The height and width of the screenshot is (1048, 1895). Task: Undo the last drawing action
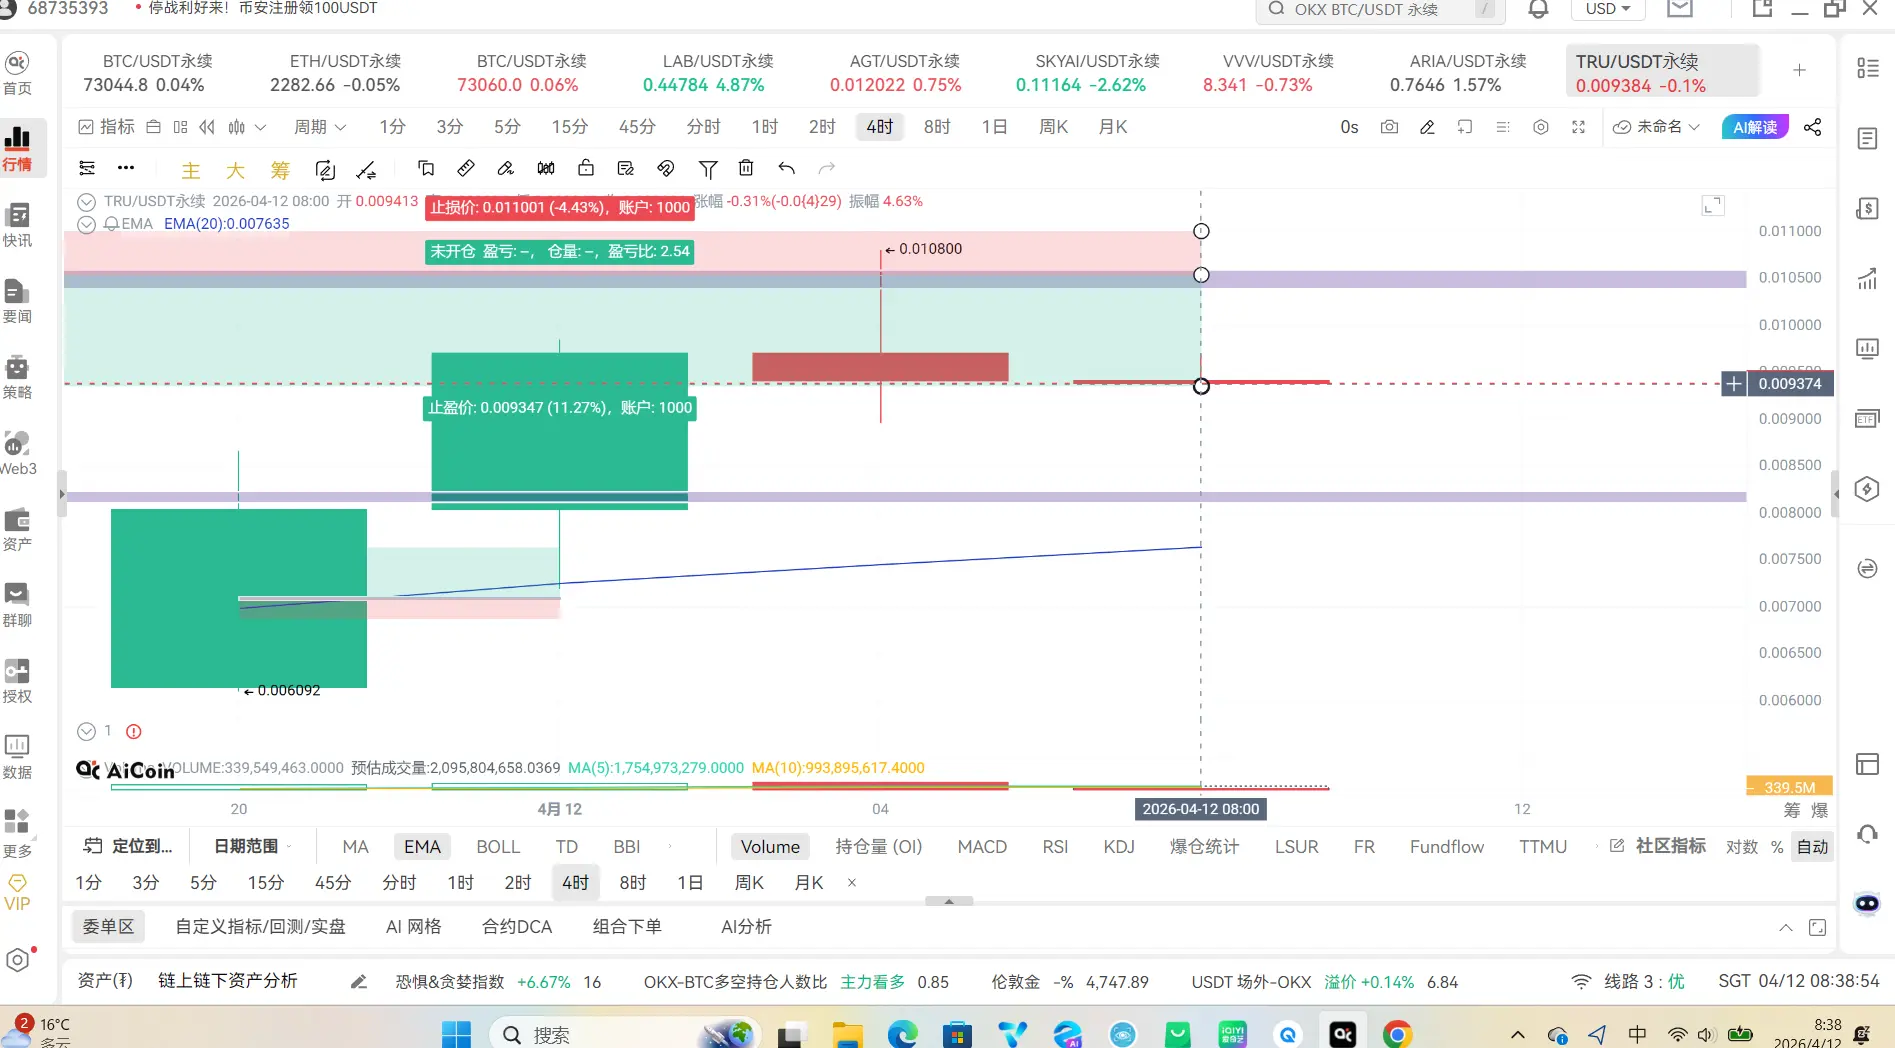[787, 168]
